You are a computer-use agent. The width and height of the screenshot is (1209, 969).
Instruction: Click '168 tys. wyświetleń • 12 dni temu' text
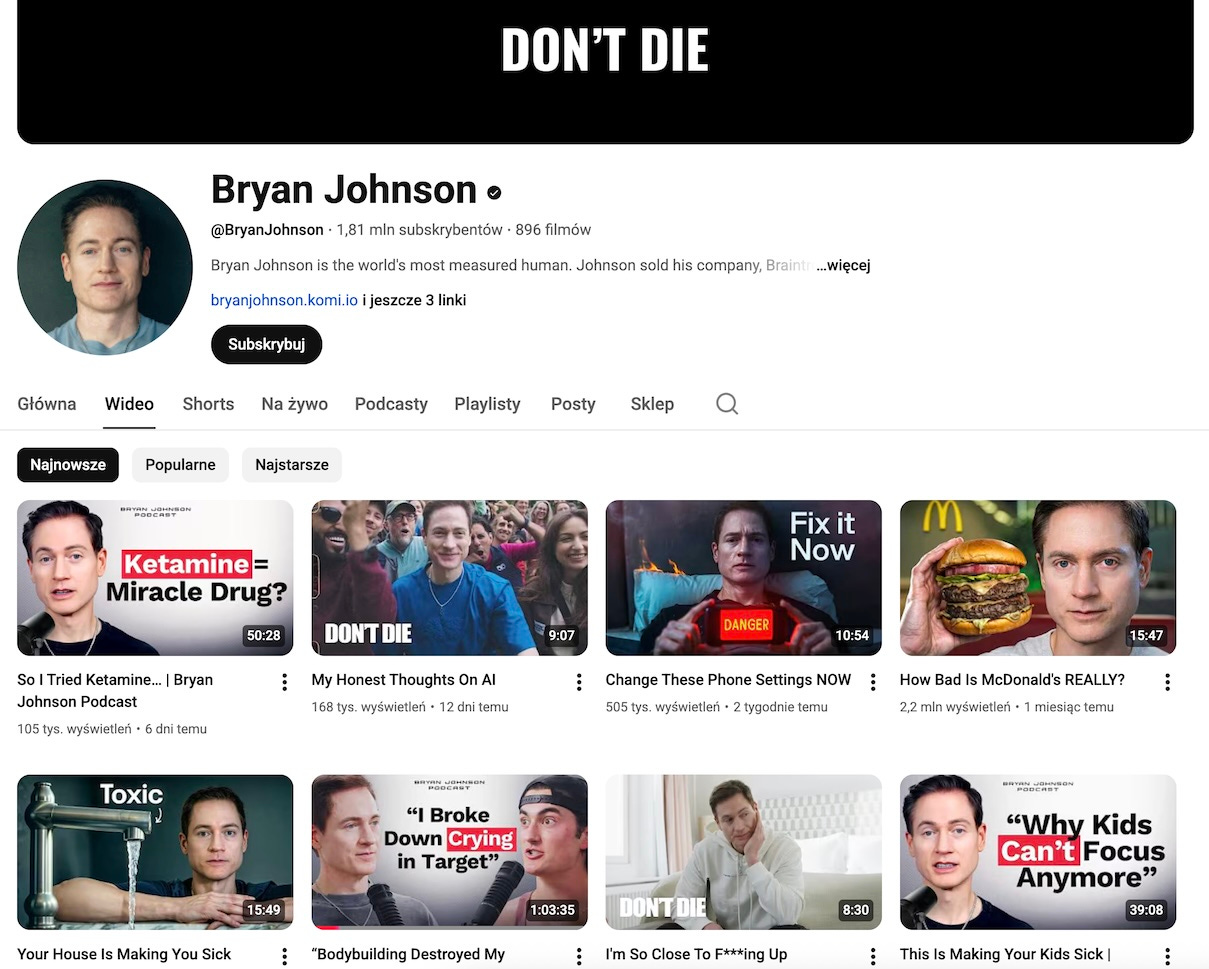410,707
